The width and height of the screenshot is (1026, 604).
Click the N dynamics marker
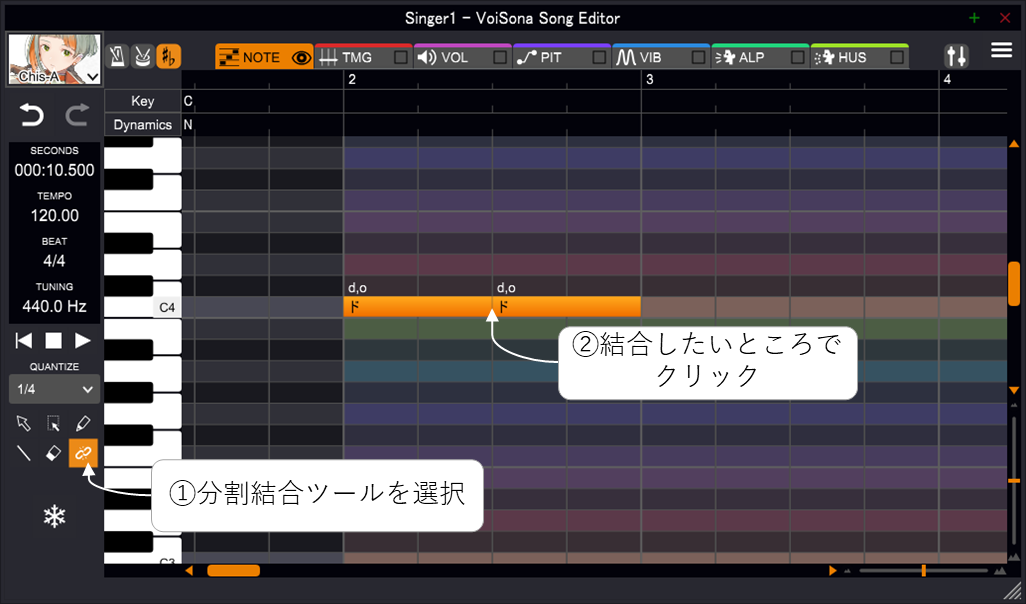(x=188, y=124)
